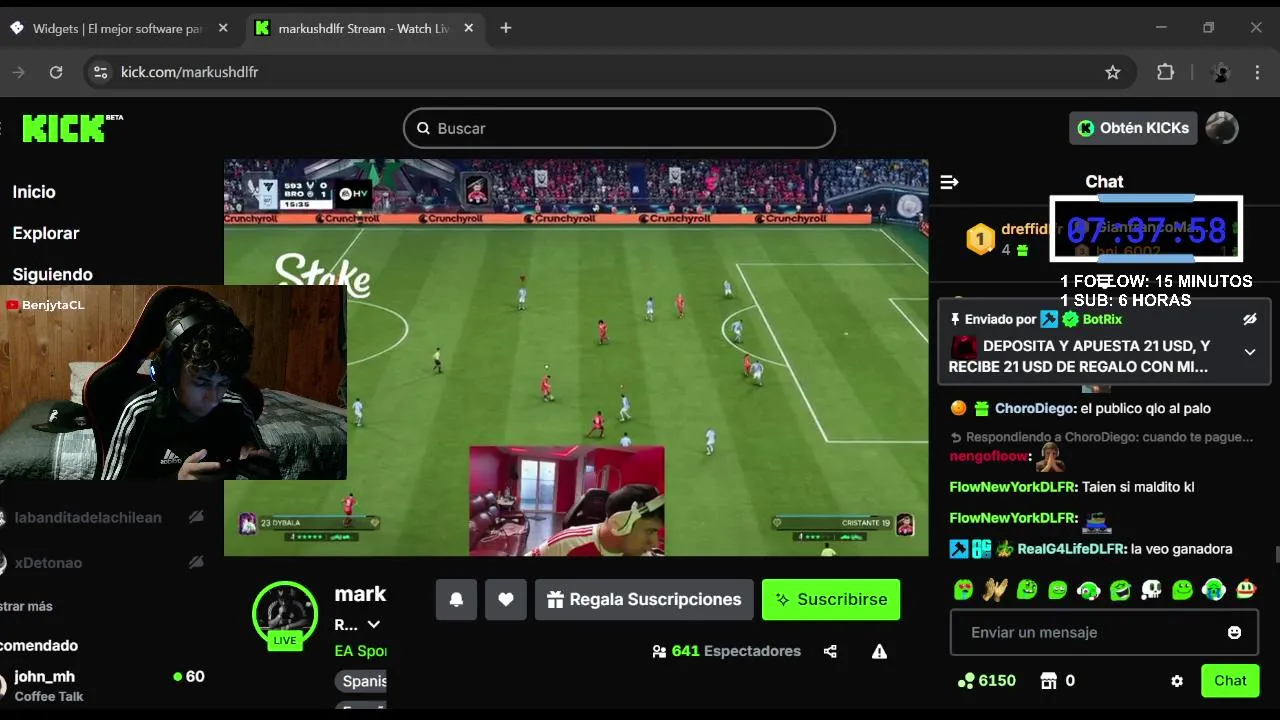
Task: Go to Inicio in sidebar
Action: click(x=34, y=192)
